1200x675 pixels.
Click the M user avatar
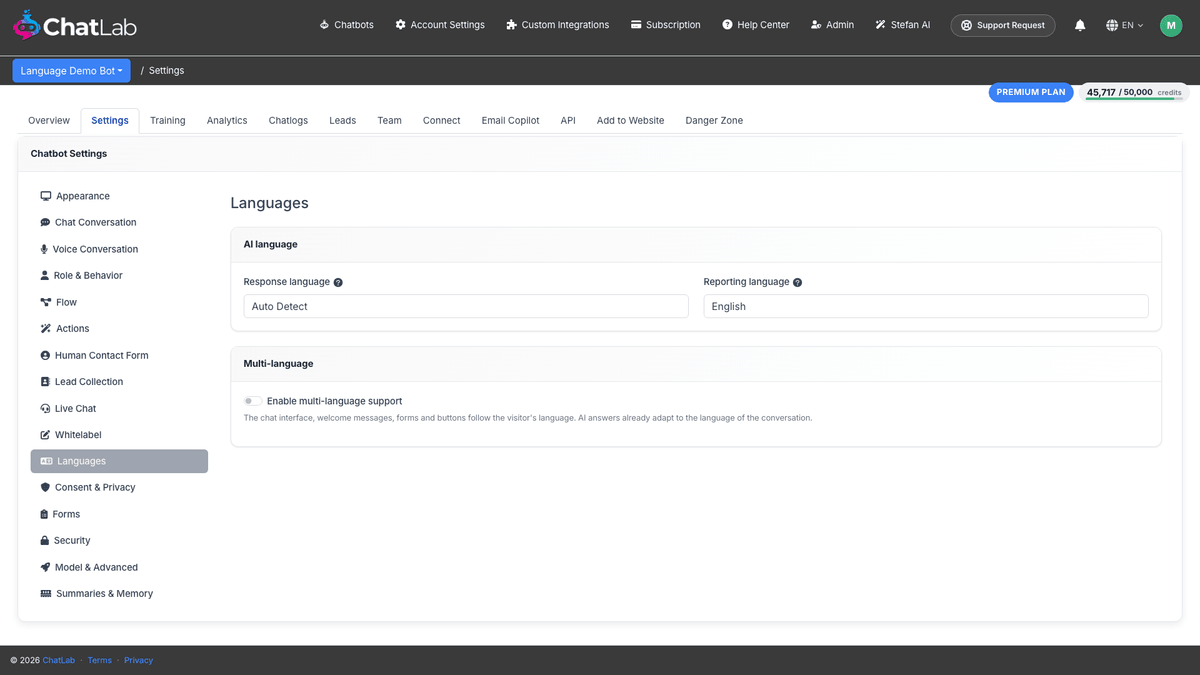(x=1171, y=25)
